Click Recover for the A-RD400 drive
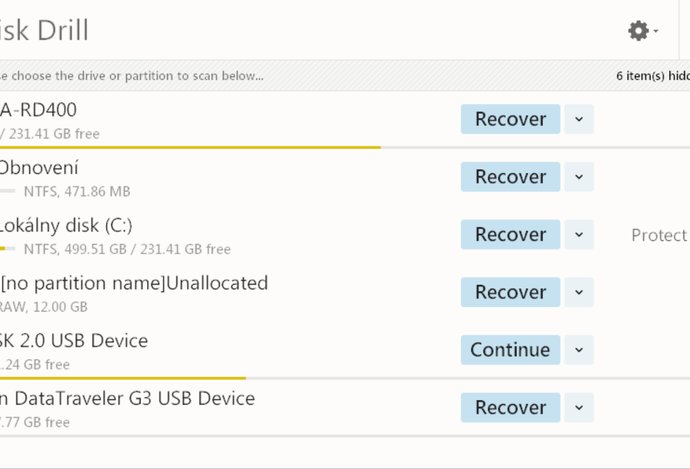The width and height of the screenshot is (690, 469). pos(510,119)
